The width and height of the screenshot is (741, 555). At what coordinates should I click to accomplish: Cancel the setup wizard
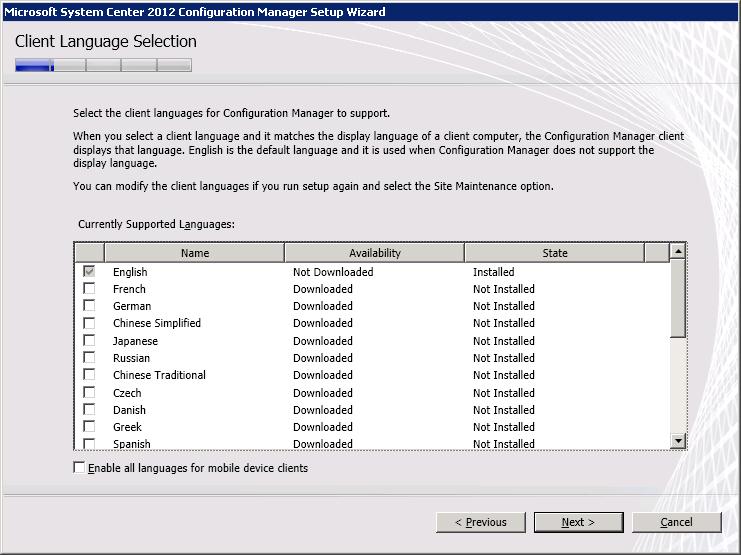(x=676, y=522)
